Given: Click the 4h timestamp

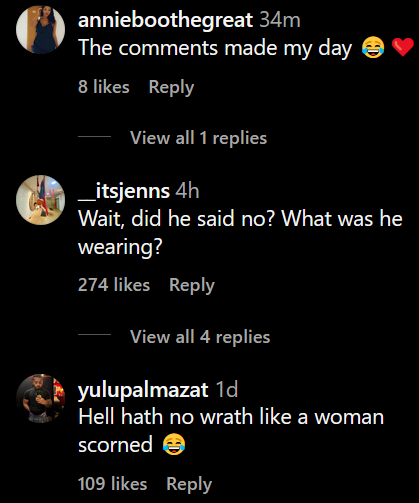Looking at the screenshot, I should [187, 191].
